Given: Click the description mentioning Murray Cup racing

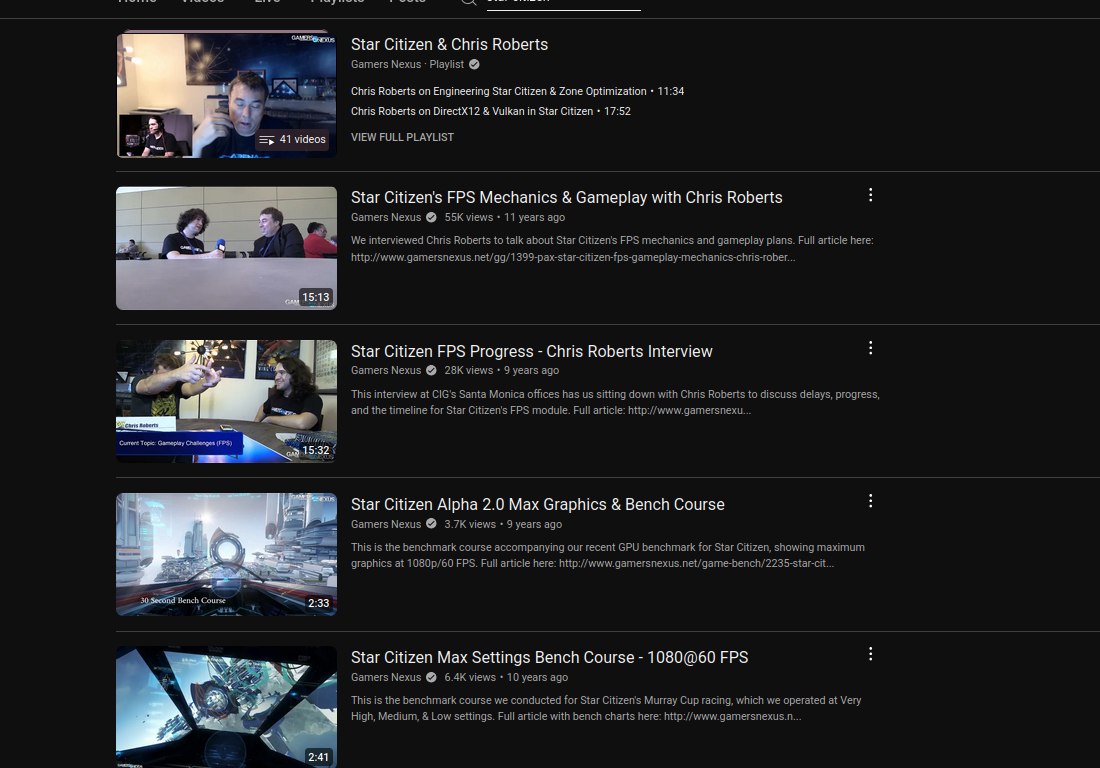Looking at the screenshot, I should tap(606, 708).
